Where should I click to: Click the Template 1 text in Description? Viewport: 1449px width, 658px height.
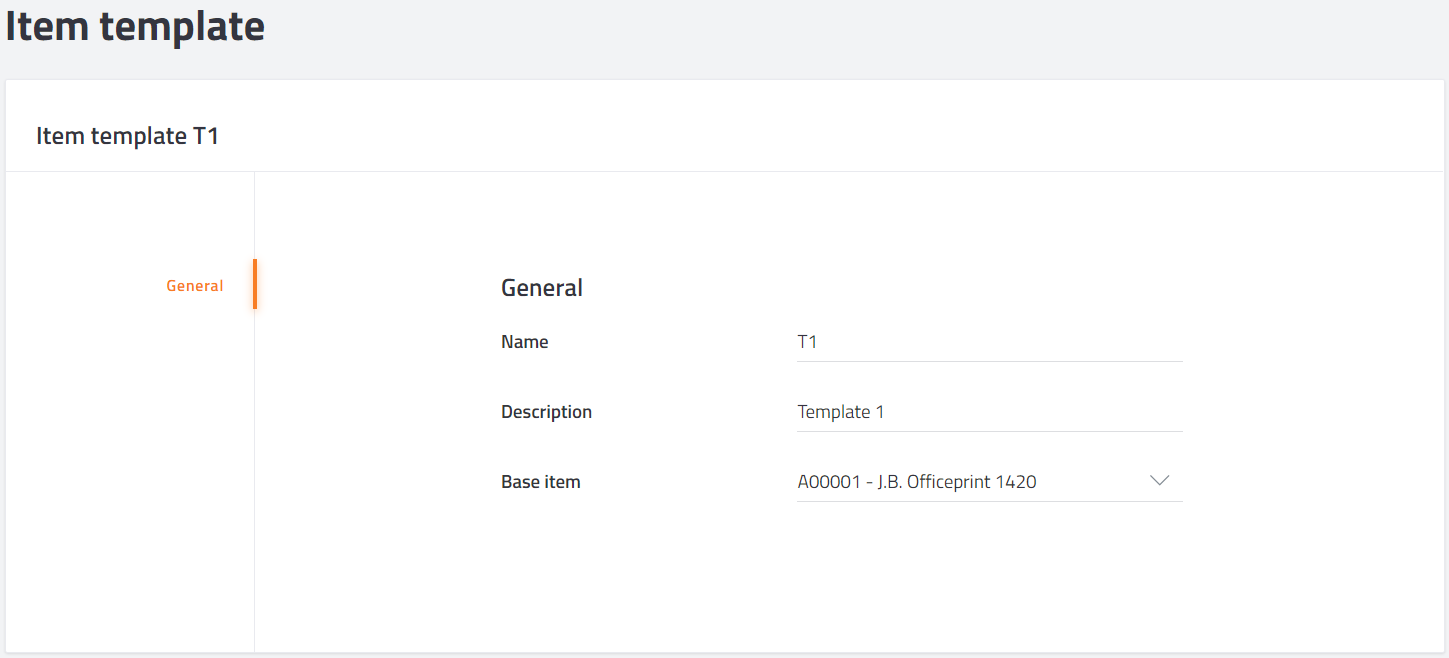[841, 412]
